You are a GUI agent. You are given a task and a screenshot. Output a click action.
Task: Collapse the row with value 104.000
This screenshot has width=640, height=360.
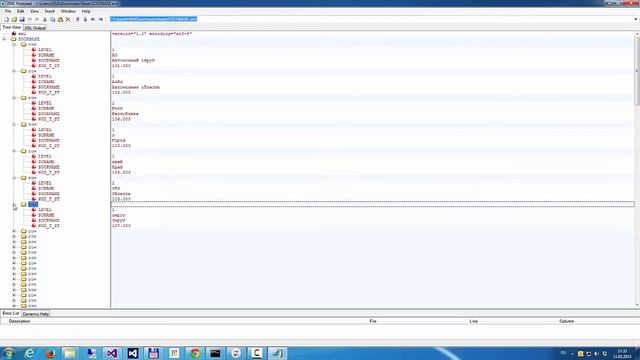click(14, 151)
